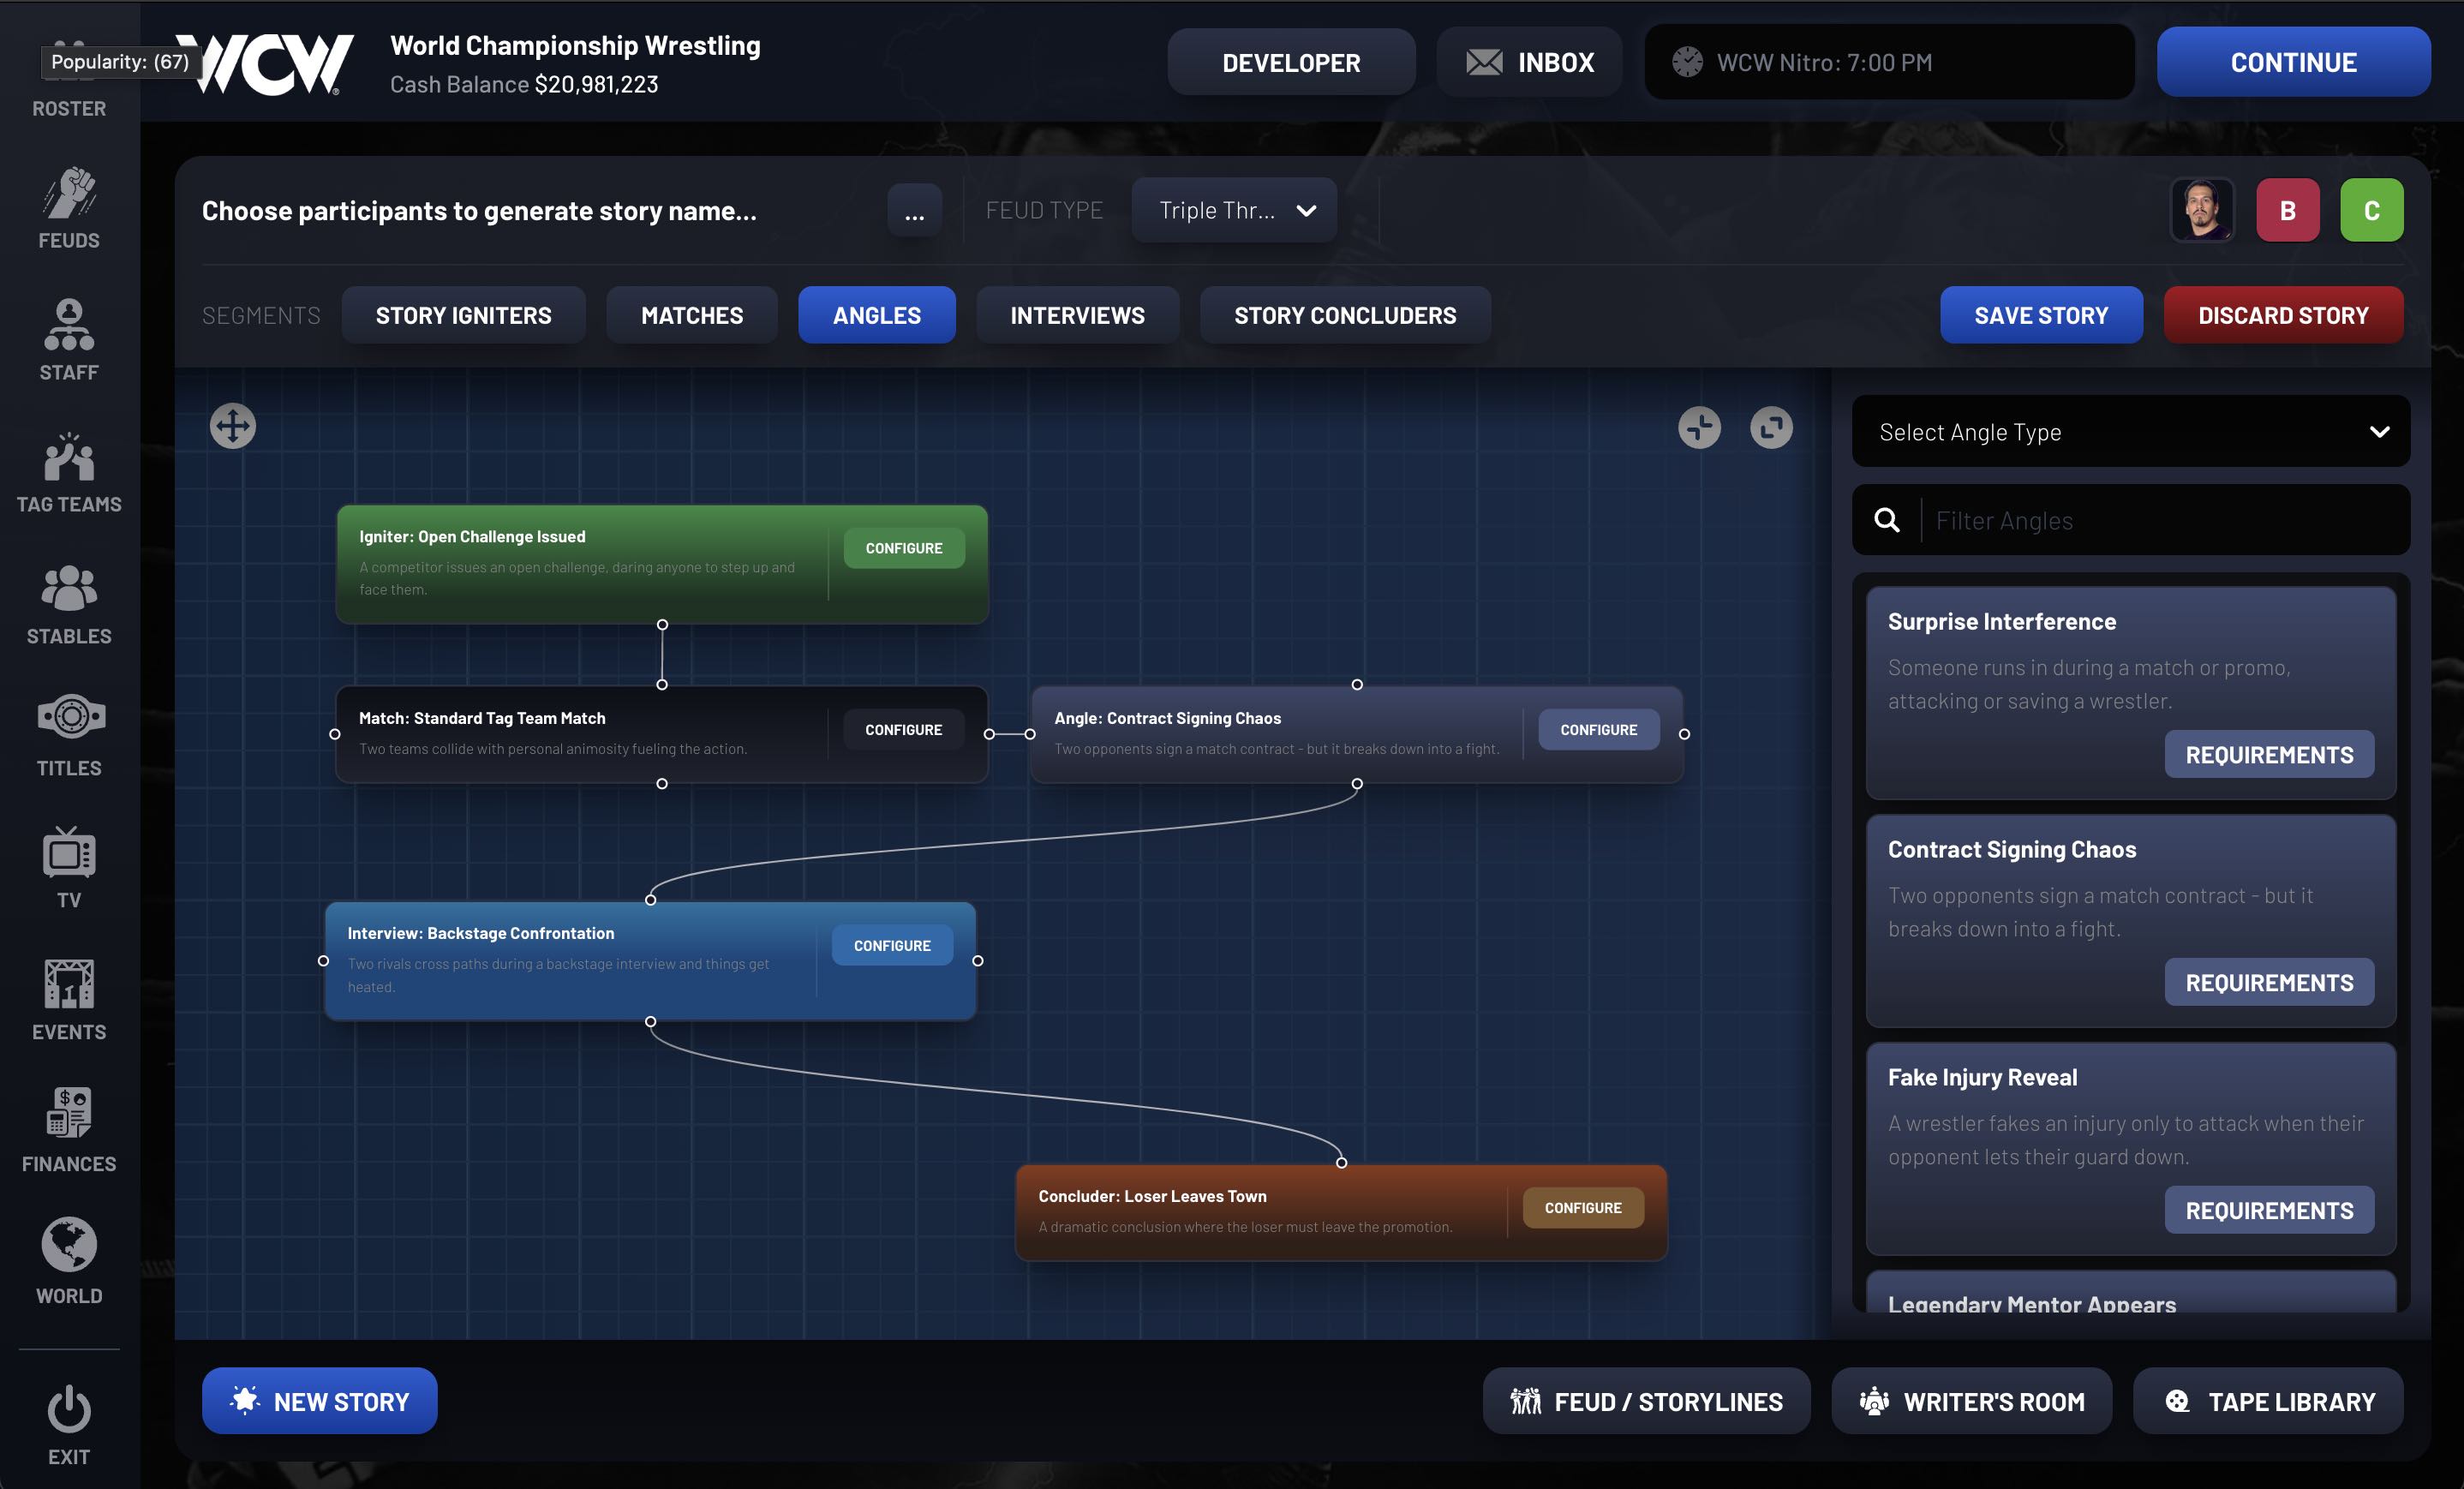This screenshot has height=1489, width=2464.
Task: Switch to the Interviews tab
Action: coord(1077,315)
